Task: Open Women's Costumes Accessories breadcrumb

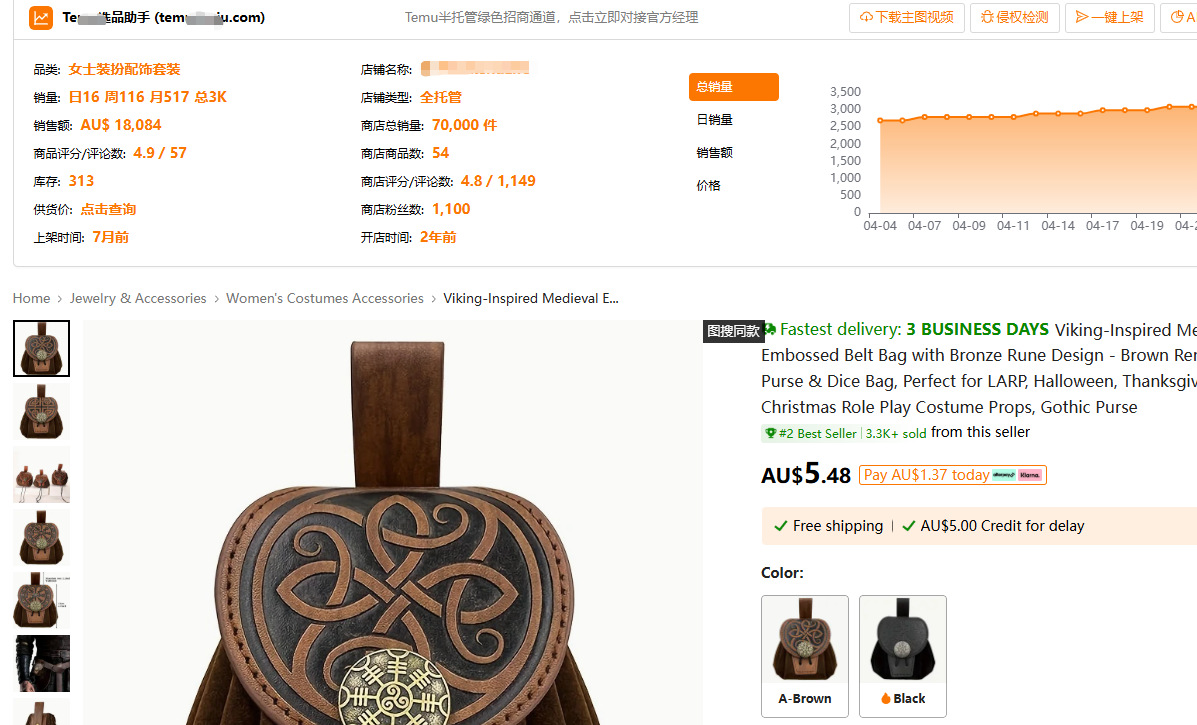Action: 324,298
